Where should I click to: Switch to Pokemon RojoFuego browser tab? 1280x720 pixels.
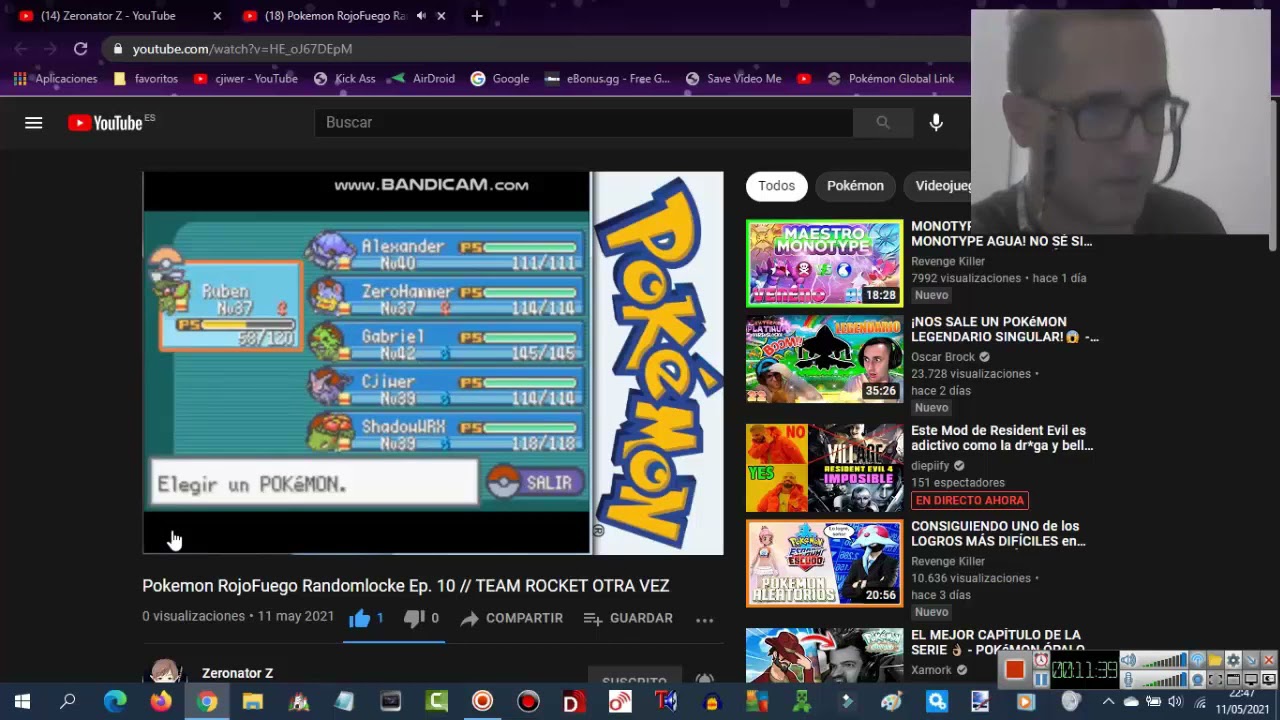click(336, 16)
